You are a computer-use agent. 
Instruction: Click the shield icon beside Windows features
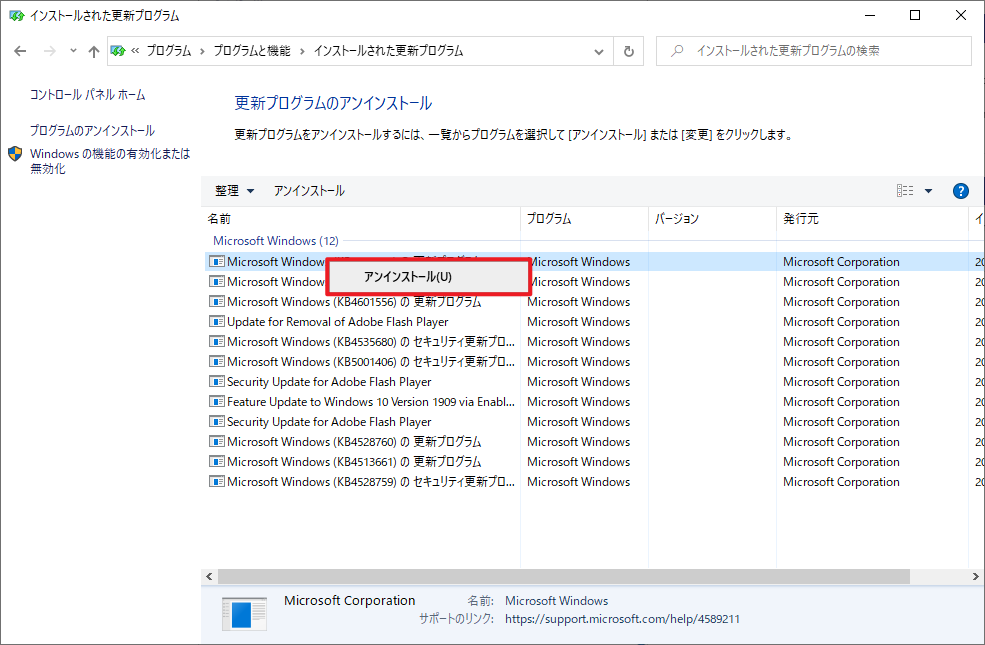(15, 154)
